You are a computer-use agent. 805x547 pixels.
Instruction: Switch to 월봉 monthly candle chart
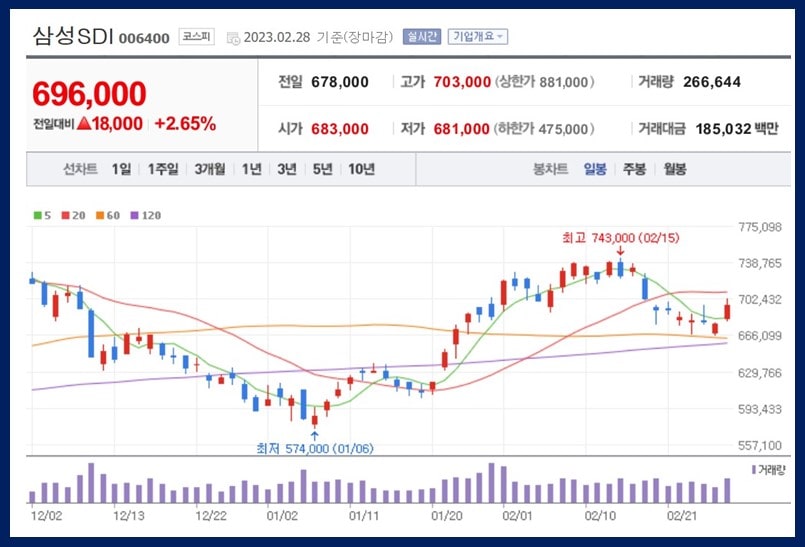click(675, 169)
